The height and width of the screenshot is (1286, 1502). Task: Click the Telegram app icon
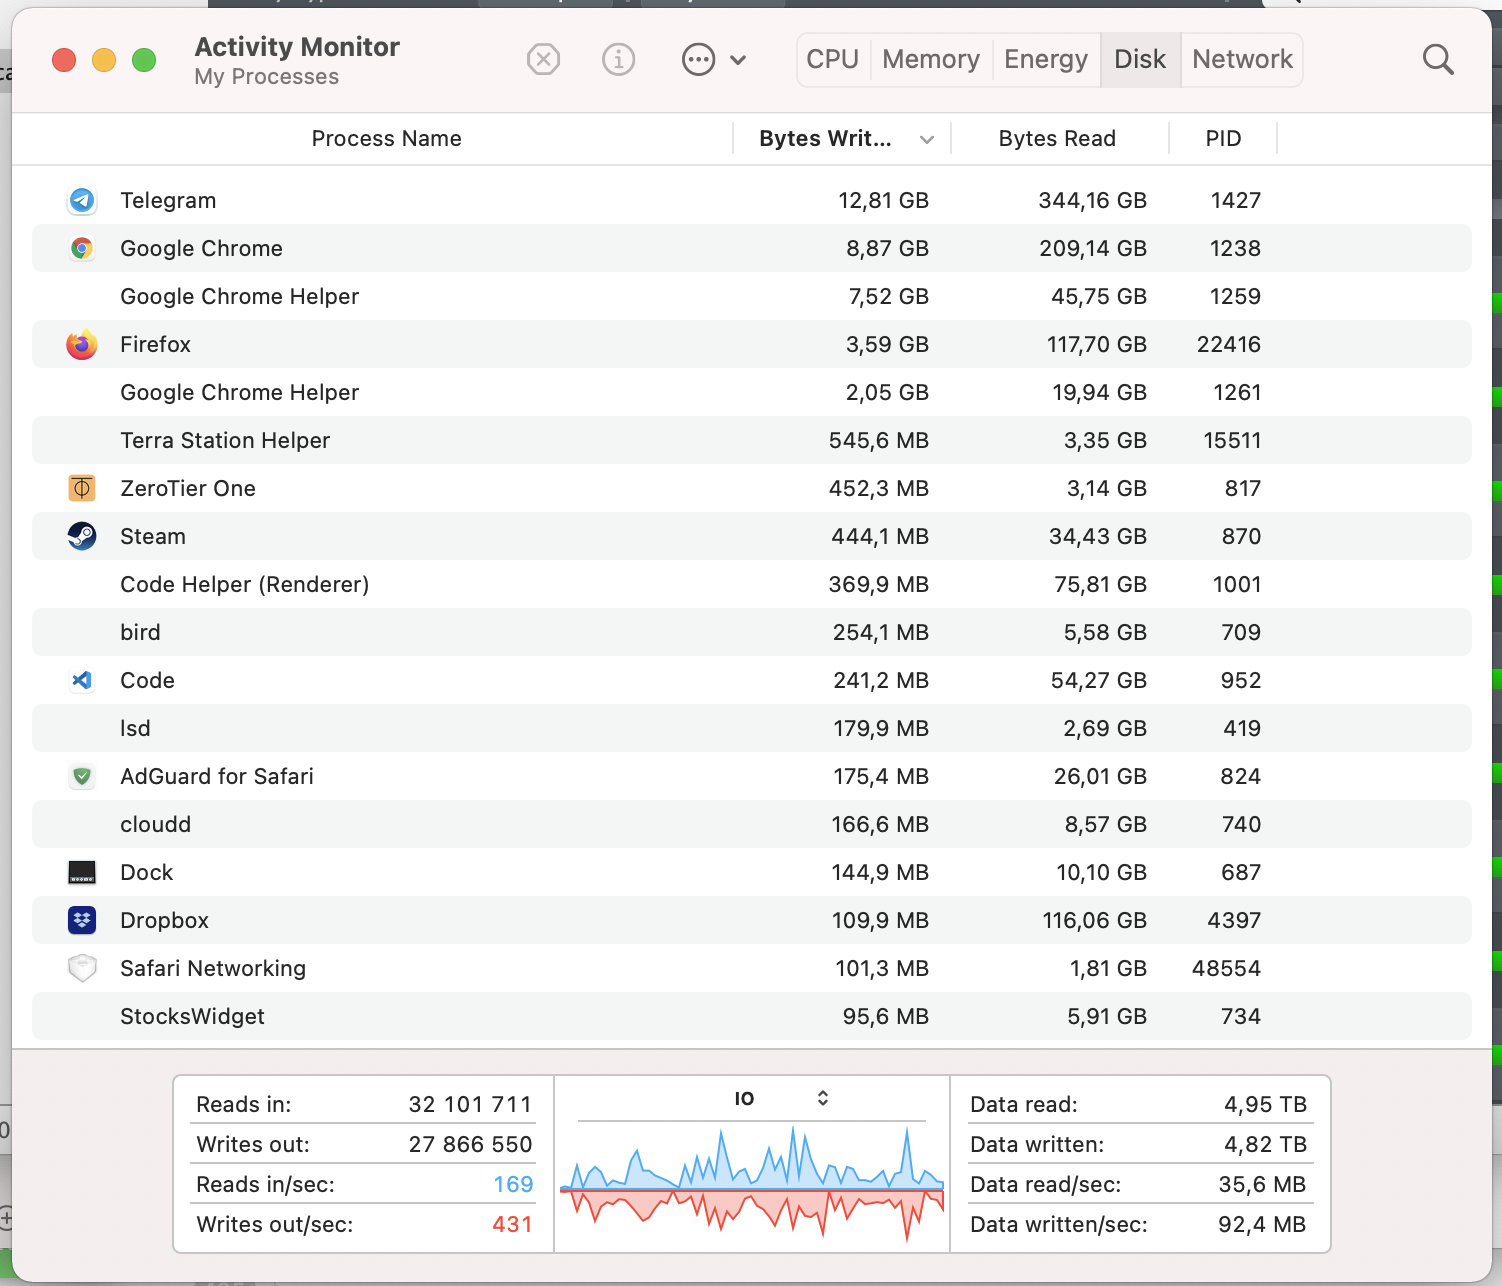click(82, 201)
